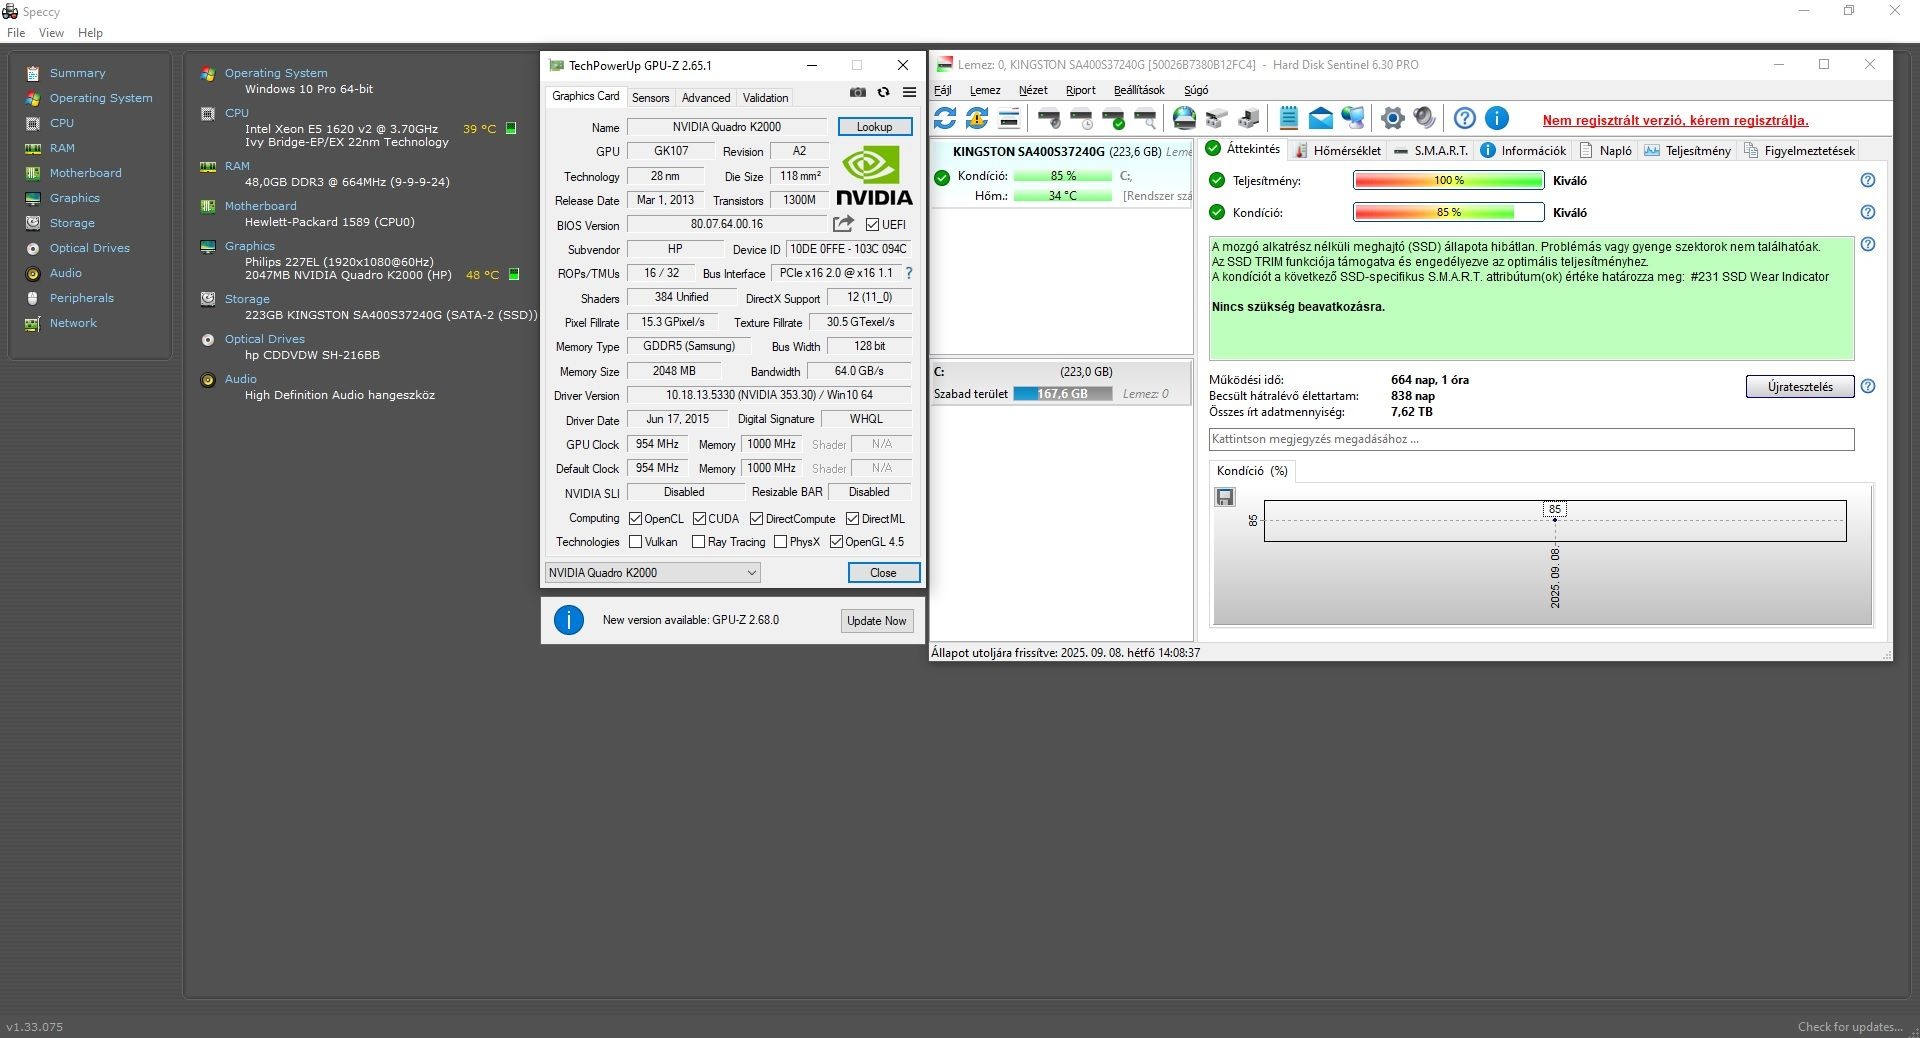
Task: Enable the PhysX checkbox
Action: click(x=780, y=542)
